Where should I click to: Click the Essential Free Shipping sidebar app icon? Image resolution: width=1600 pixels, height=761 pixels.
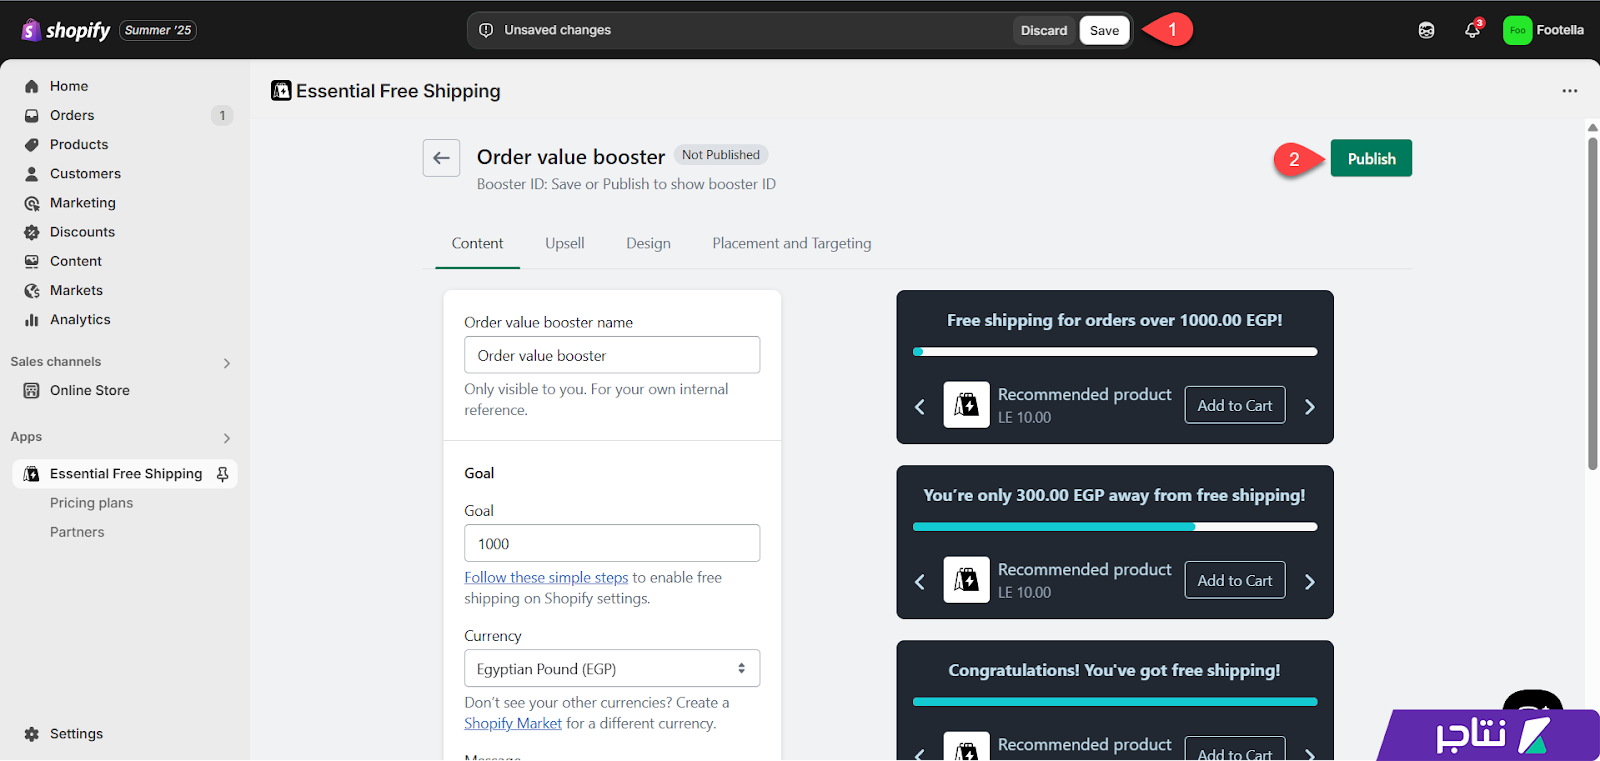point(32,474)
